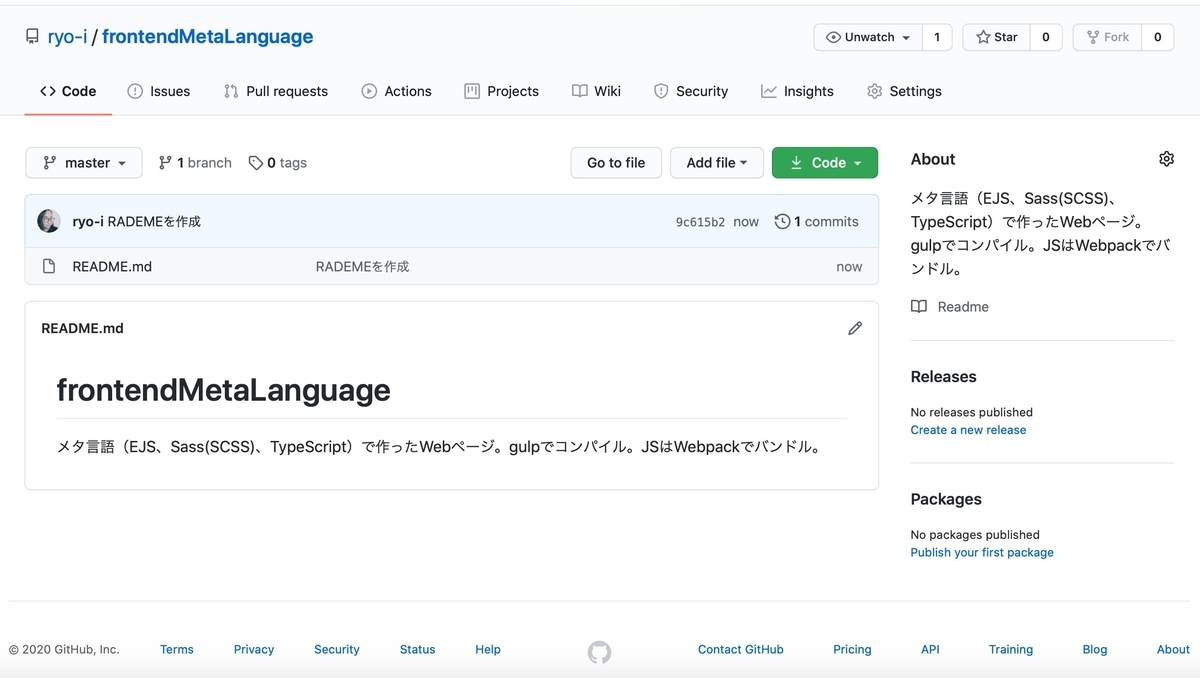The width and height of the screenshot is (1200, 678).
Task: Open the README.md file in the file list
Action: [112, 267]
